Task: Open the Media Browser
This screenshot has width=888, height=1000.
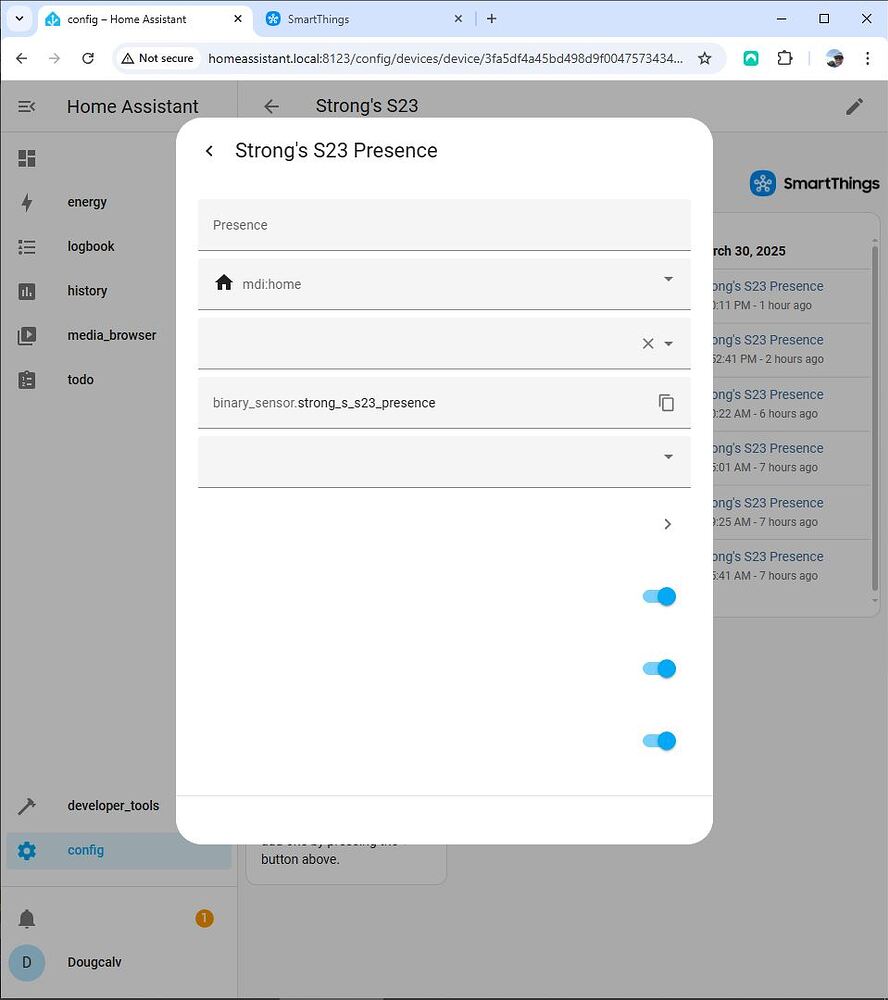Action: pyautogui.click(x=112, y=335)
